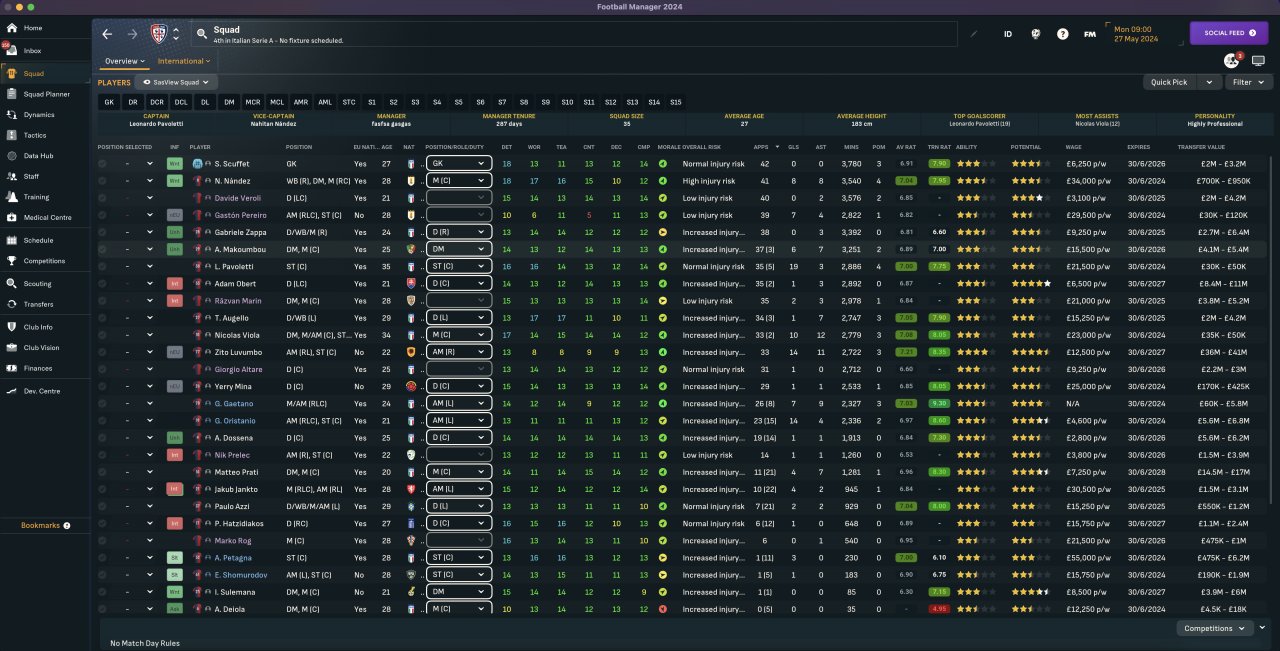The height and width of the screenshot is (651, 1280).
Task: Click the search magnifier icon
Action: tap(202, 33)
